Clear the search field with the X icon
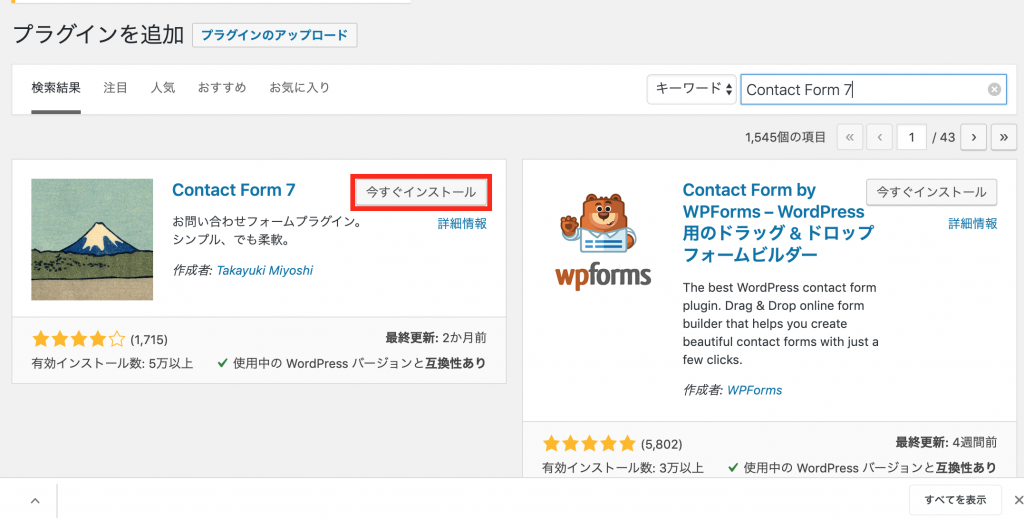 coord(994,89)
